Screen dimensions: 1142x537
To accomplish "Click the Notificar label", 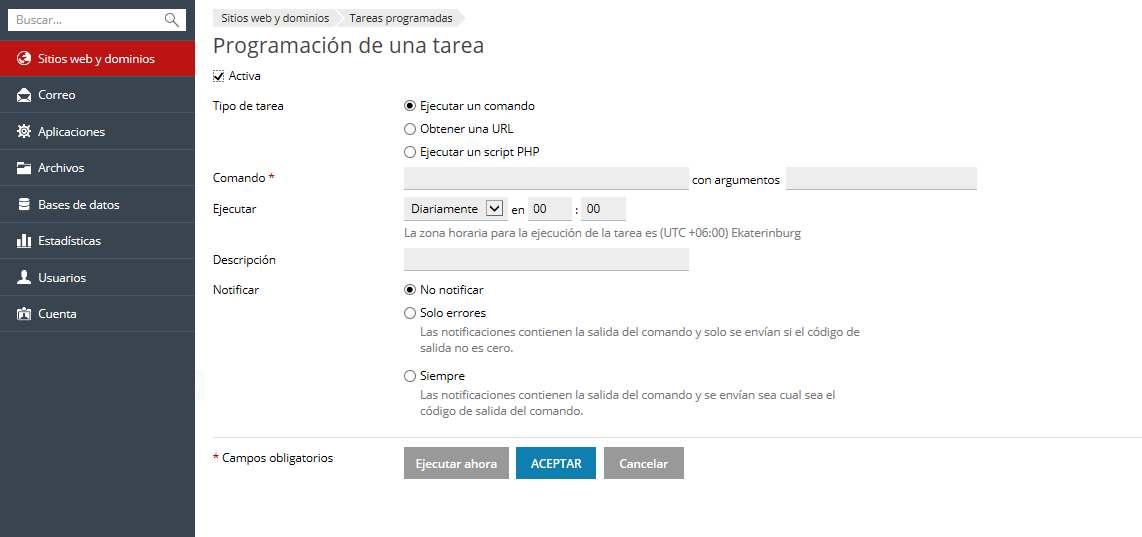I will coord(236,290).
